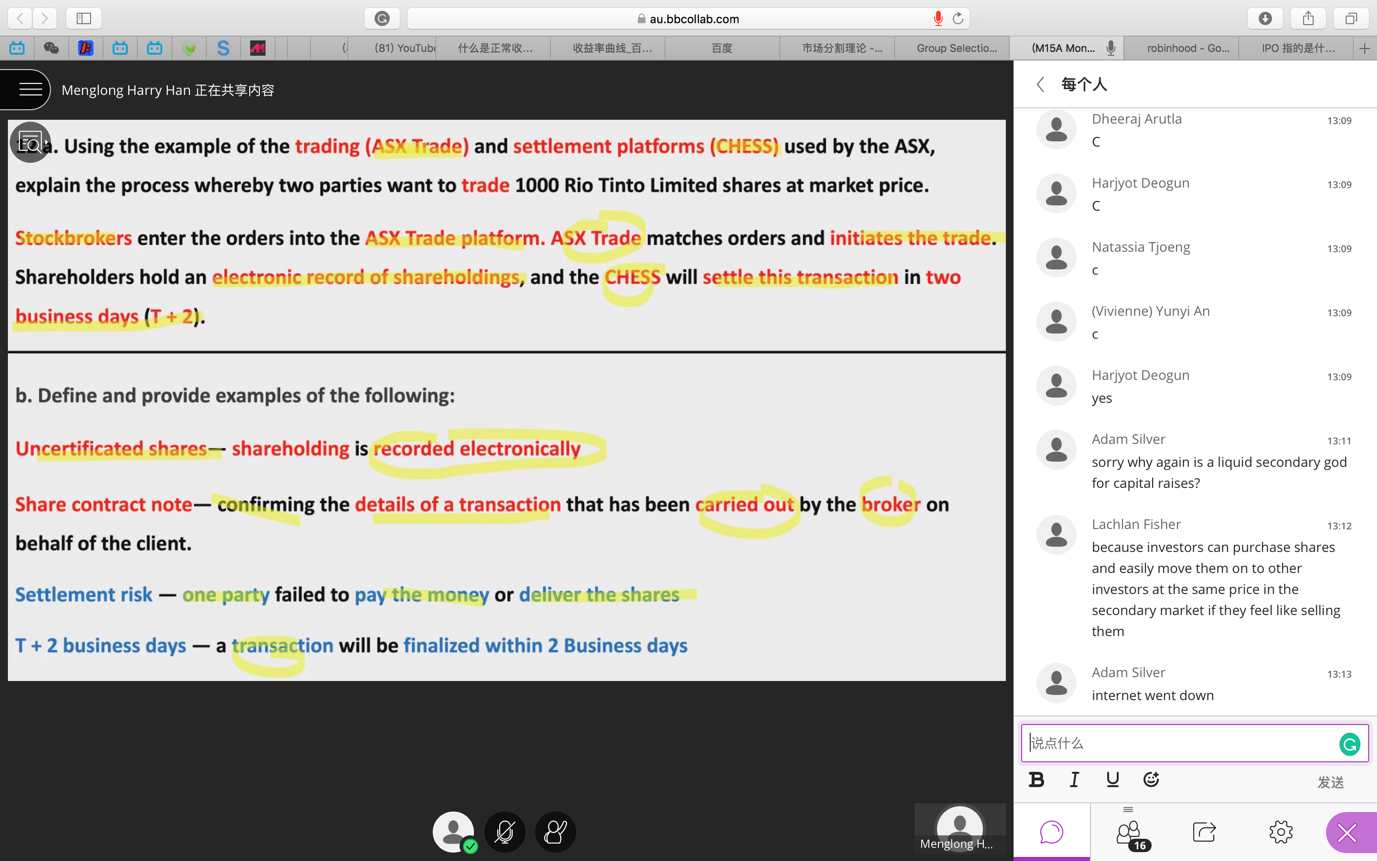
Task: Switch to the robinhood browser tab
Action: tap(1187, 48)
